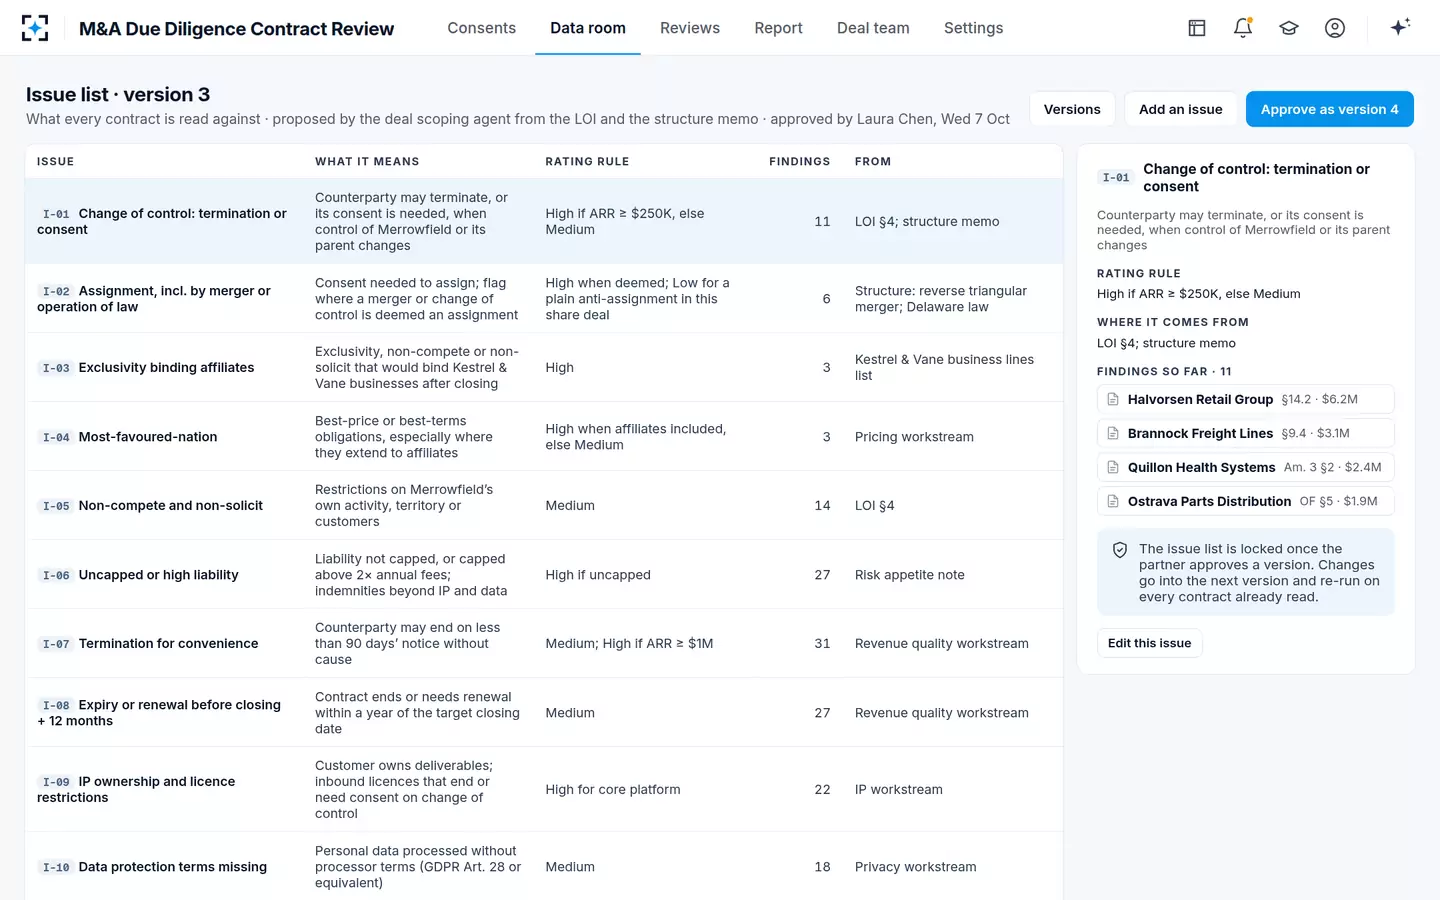Click document icon beside Halvorsen Retail Group
The image size is (1440, 900).
[1113, 399]
